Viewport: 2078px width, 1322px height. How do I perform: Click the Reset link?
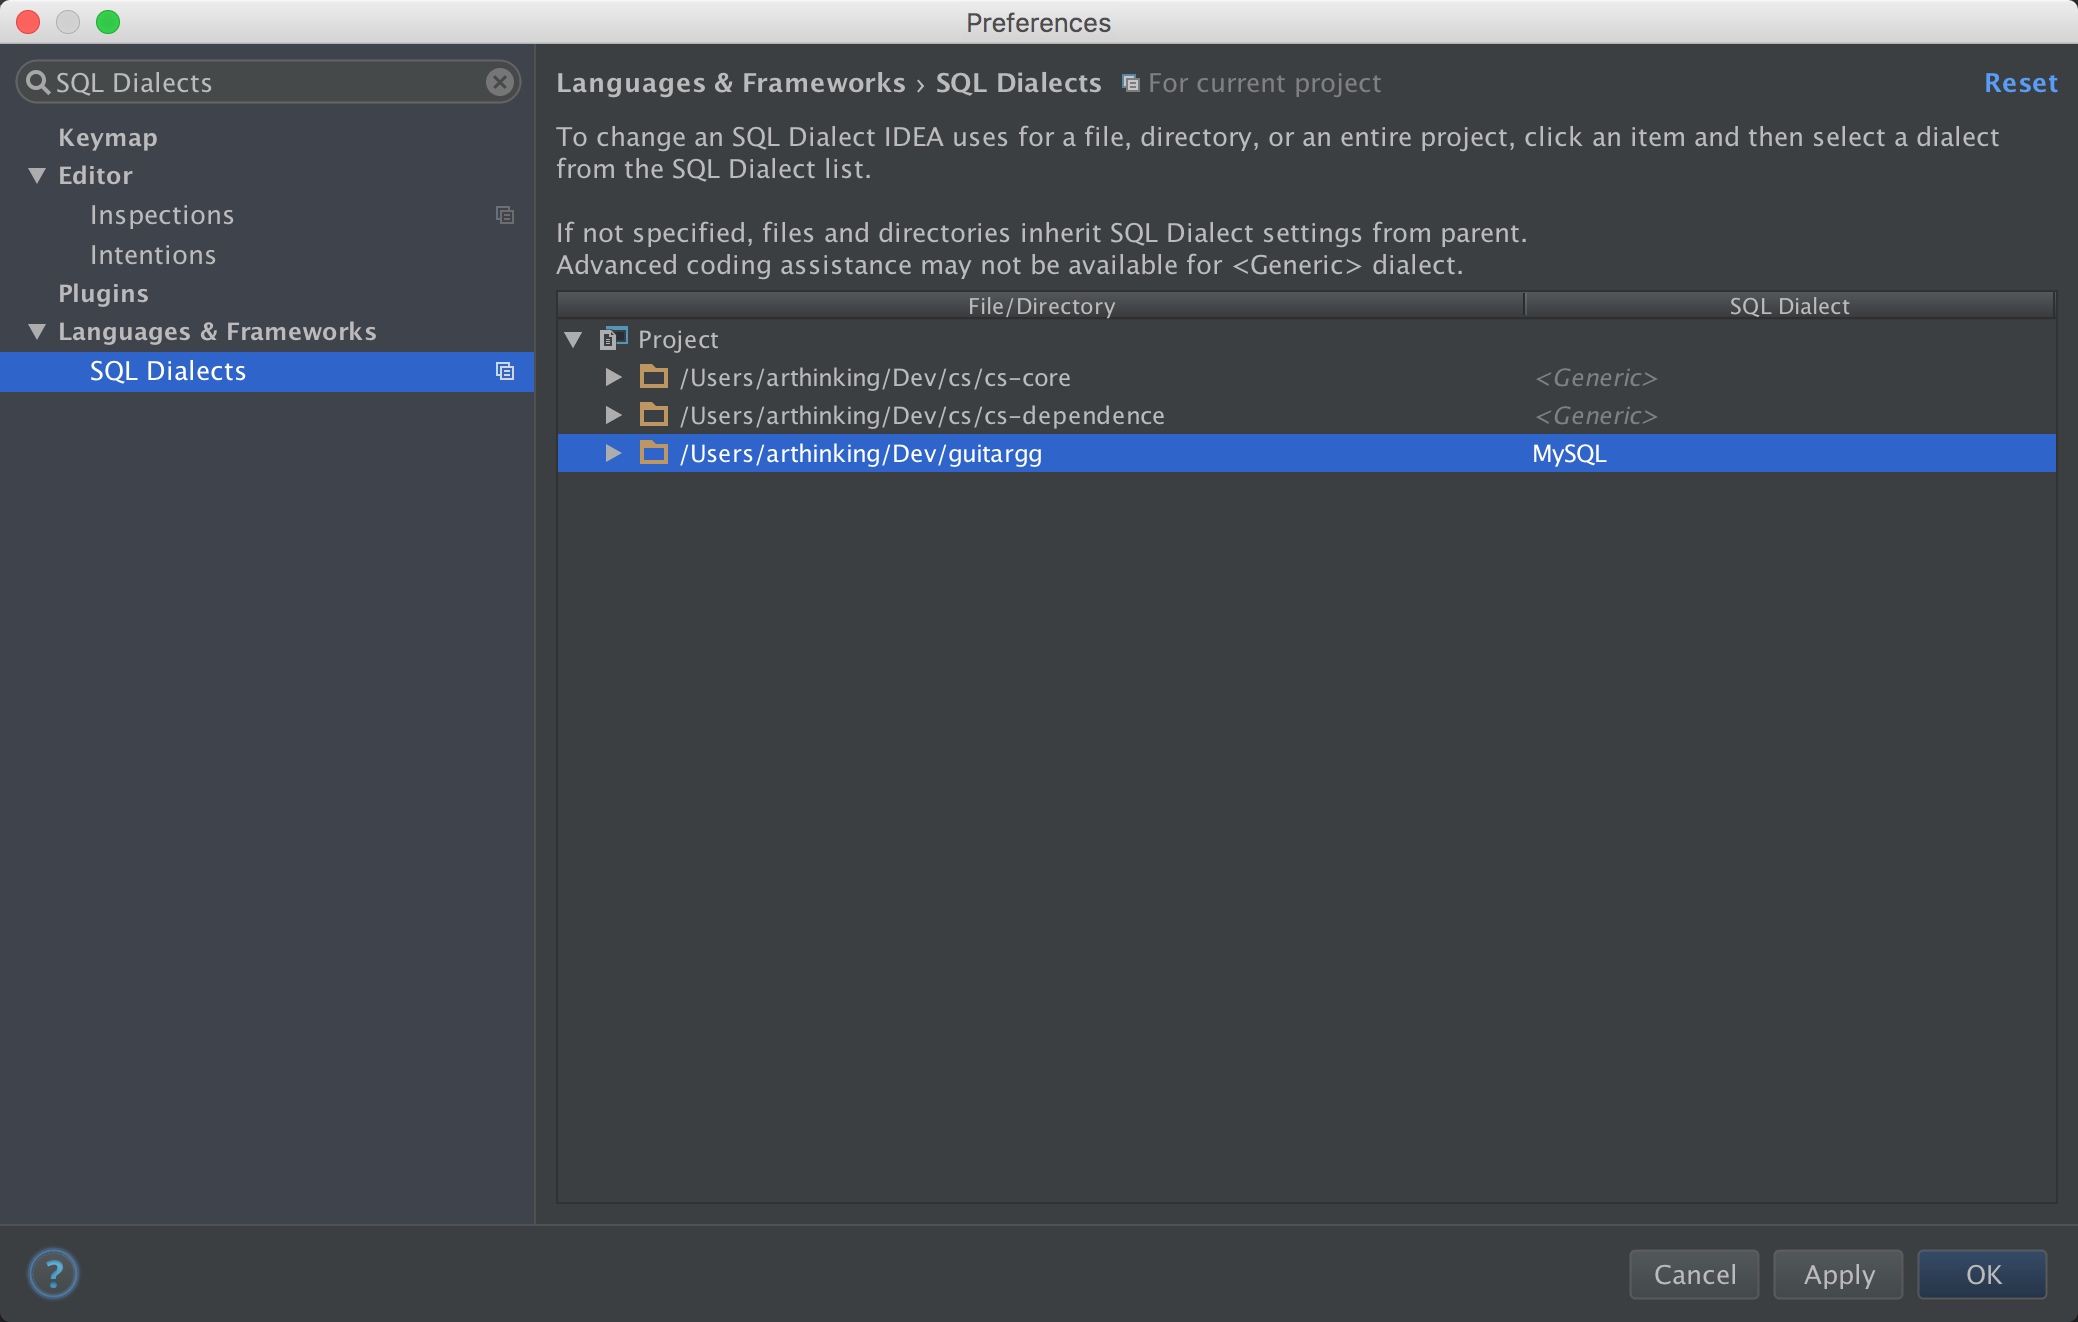(2020, 83)
